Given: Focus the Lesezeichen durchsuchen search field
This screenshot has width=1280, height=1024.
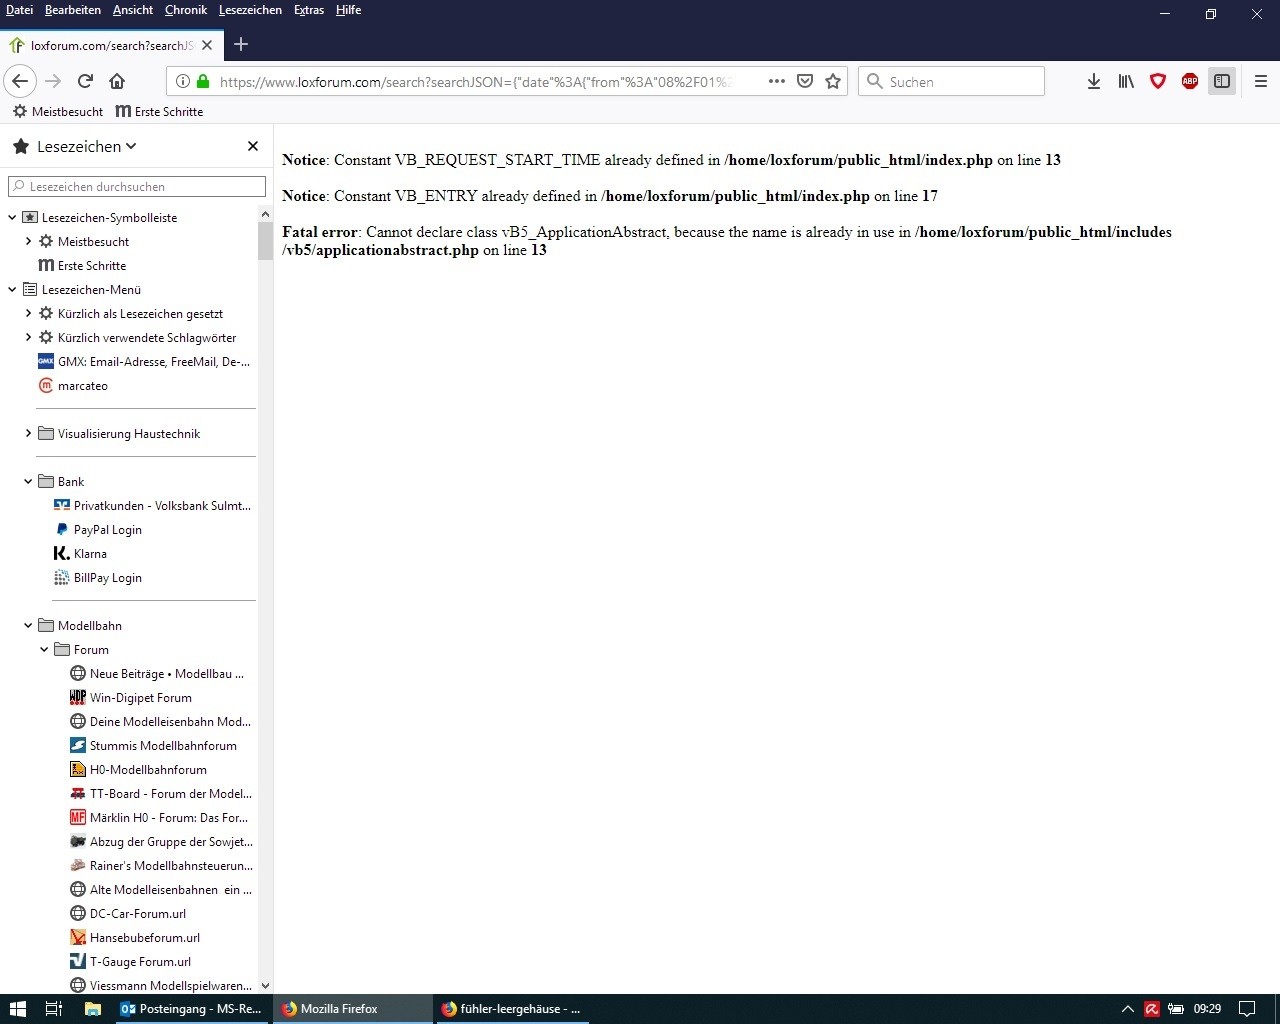Looking at the screenshot, I should [137, 186].
